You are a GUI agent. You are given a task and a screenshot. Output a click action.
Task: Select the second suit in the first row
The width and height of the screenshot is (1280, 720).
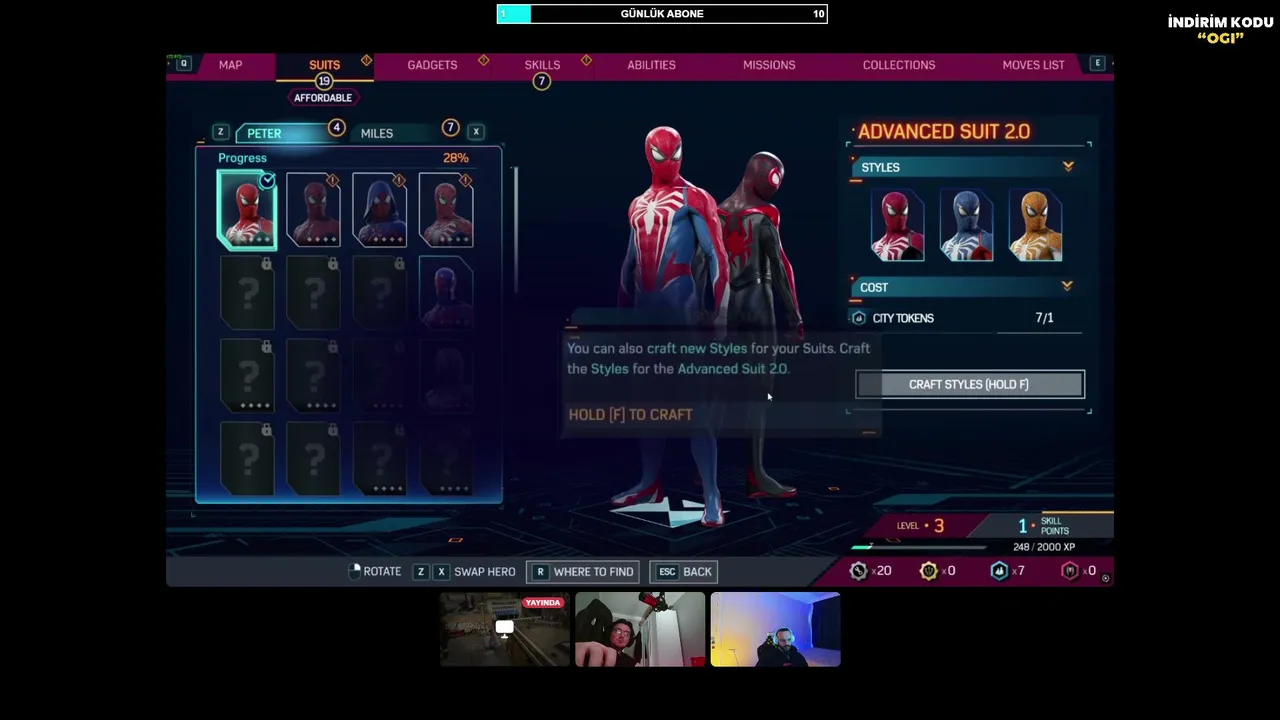(313, 209)
